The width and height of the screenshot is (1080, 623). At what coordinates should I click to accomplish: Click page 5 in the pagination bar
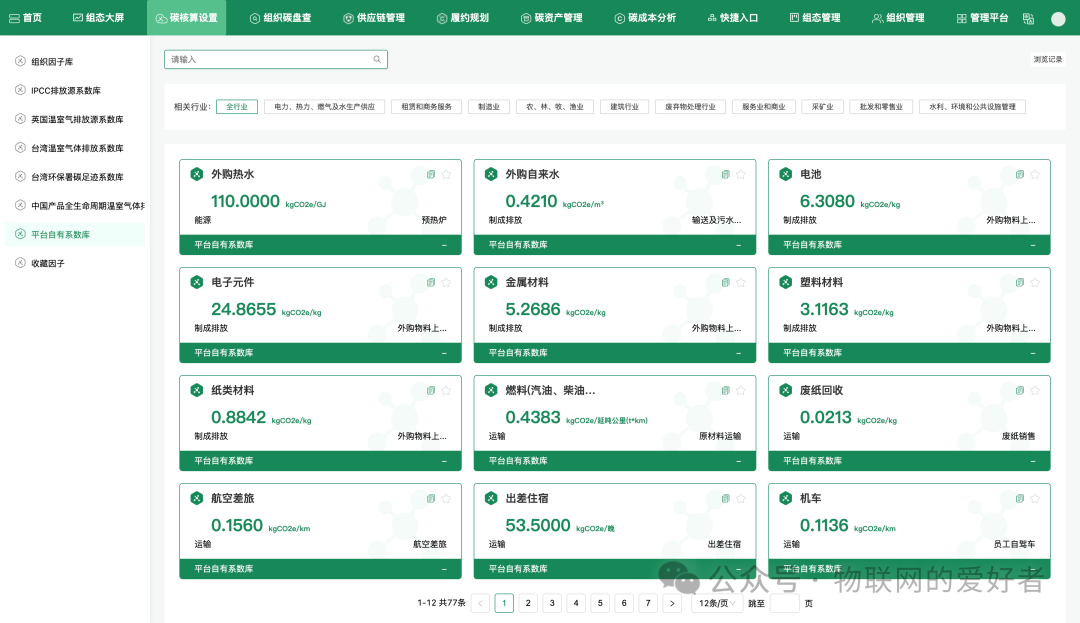point(600,603)
